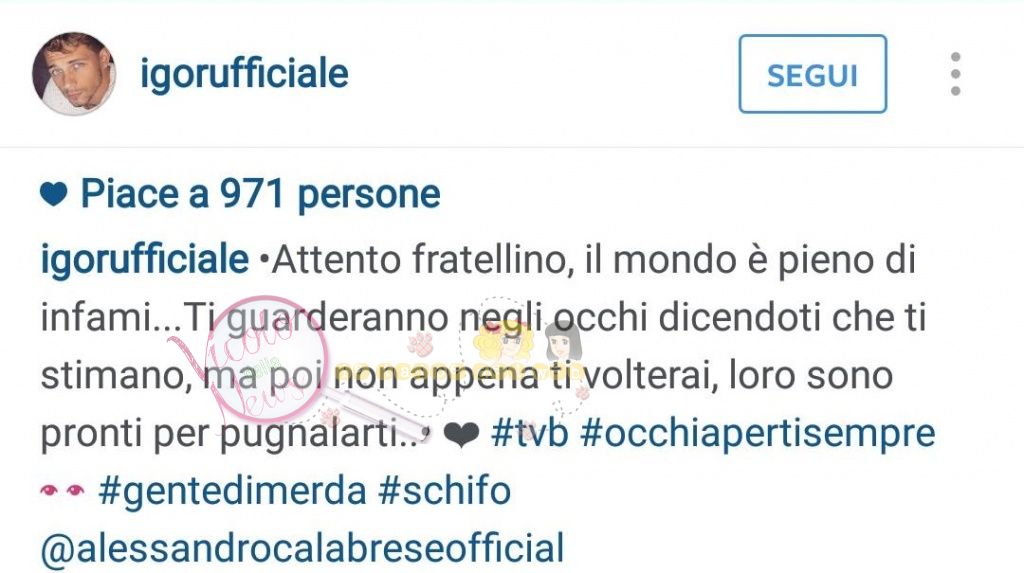Follow the account with the SEGUI button

pyautogui.click(x=812, y=74)
